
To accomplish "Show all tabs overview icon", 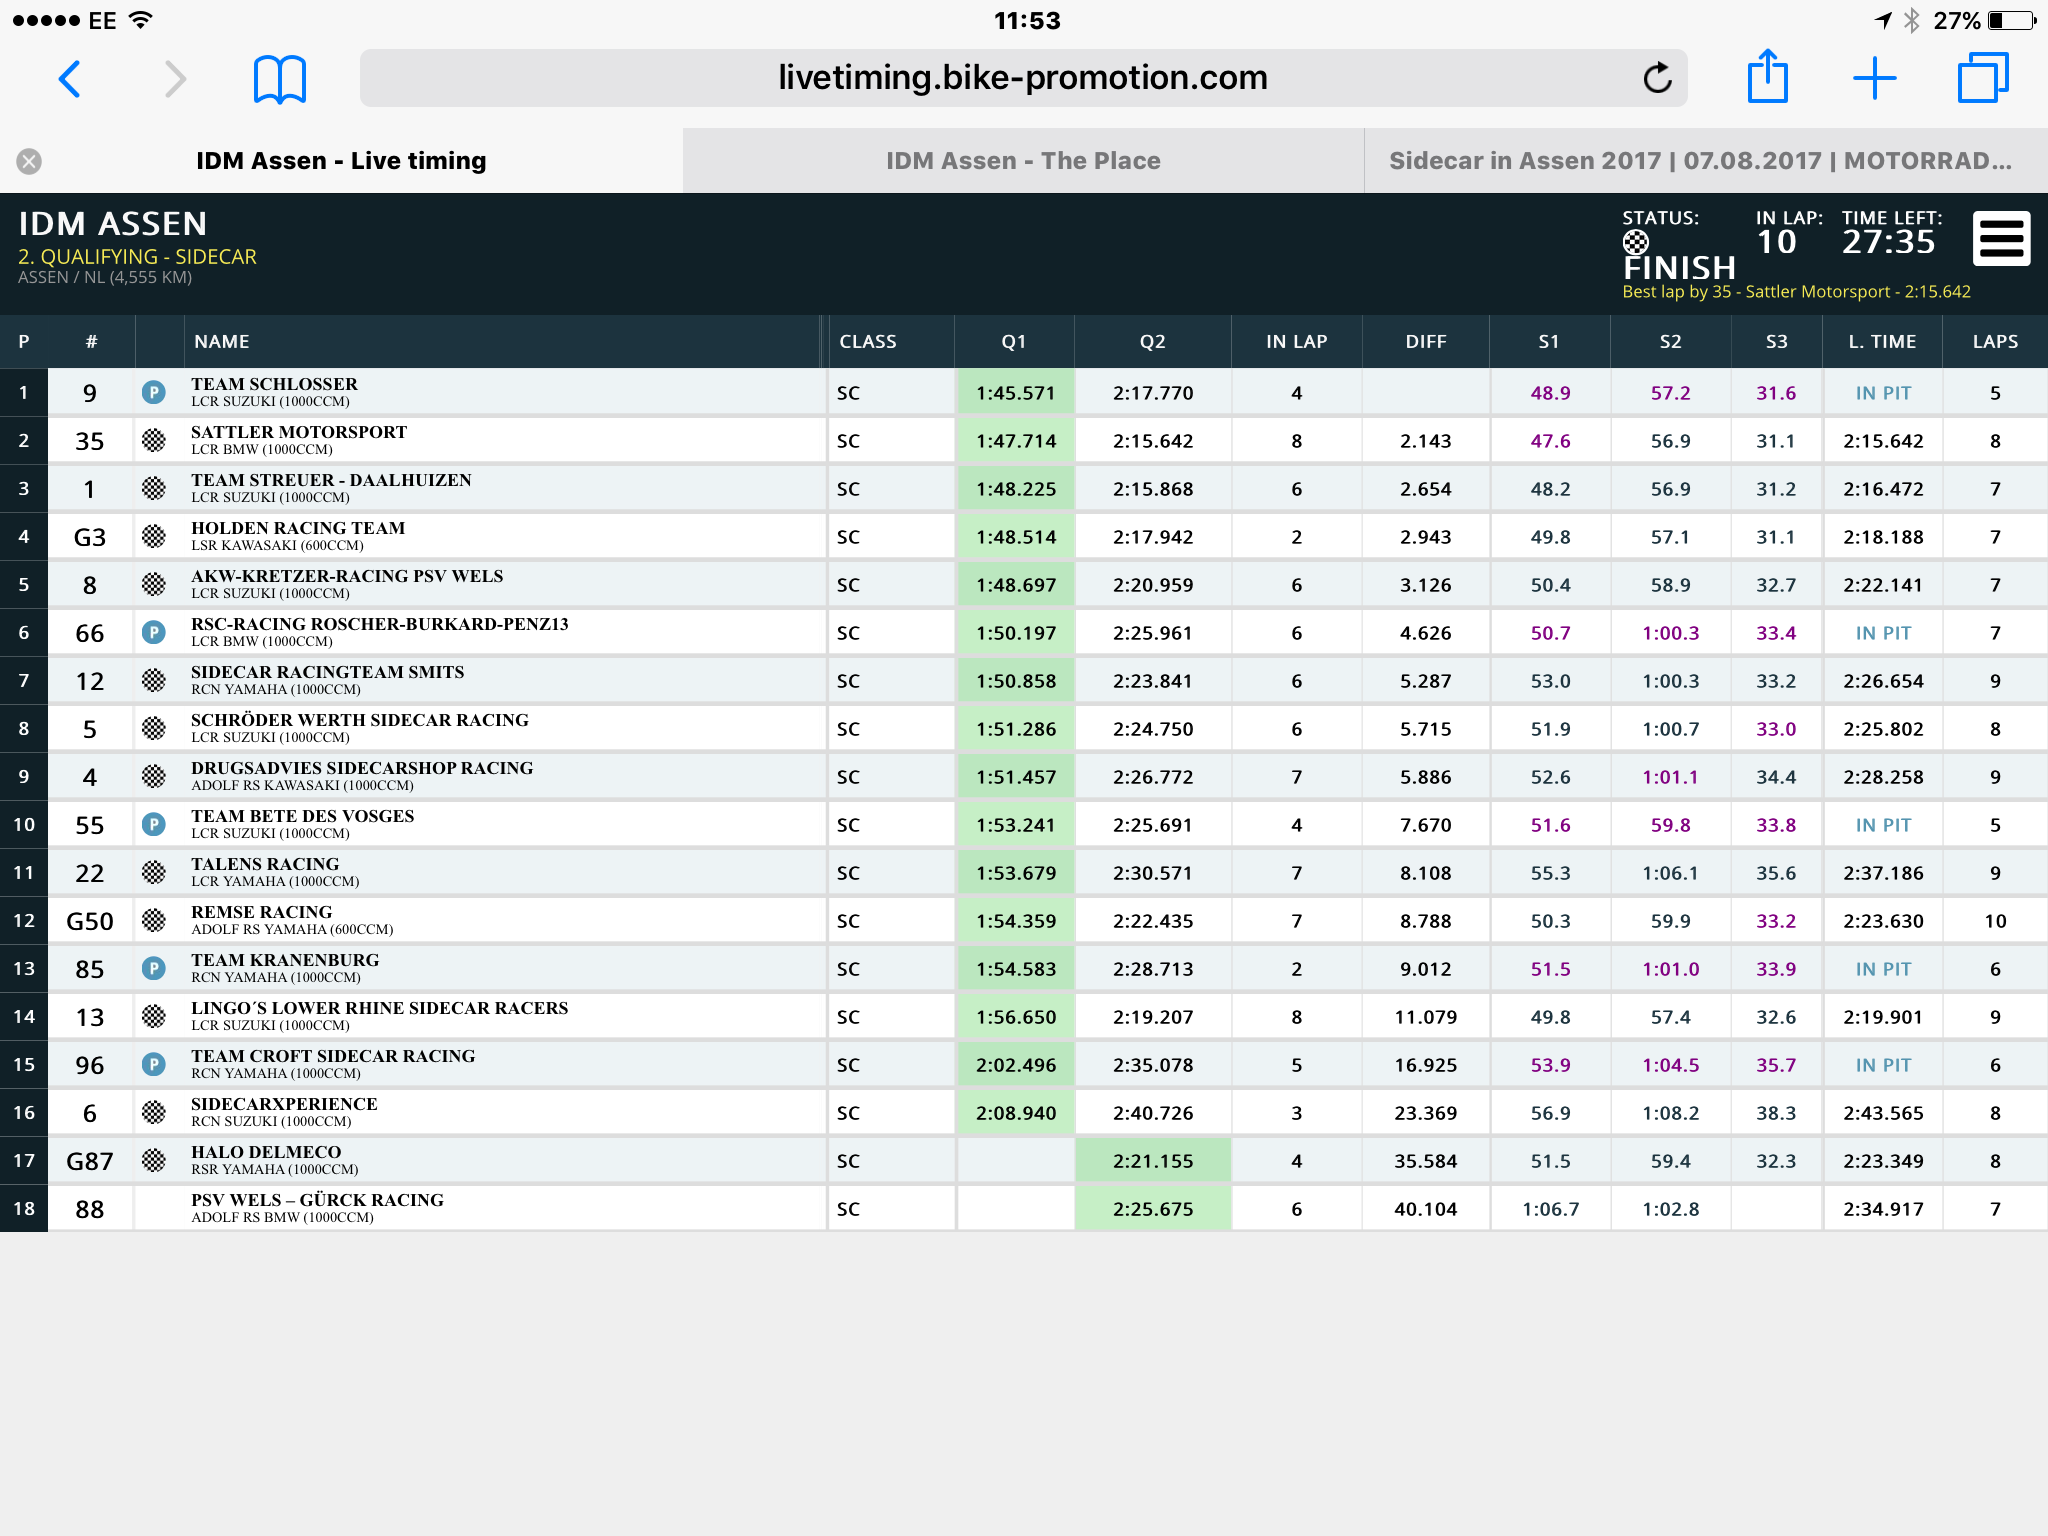I will pyautogui.click(x=1983, y=77).
